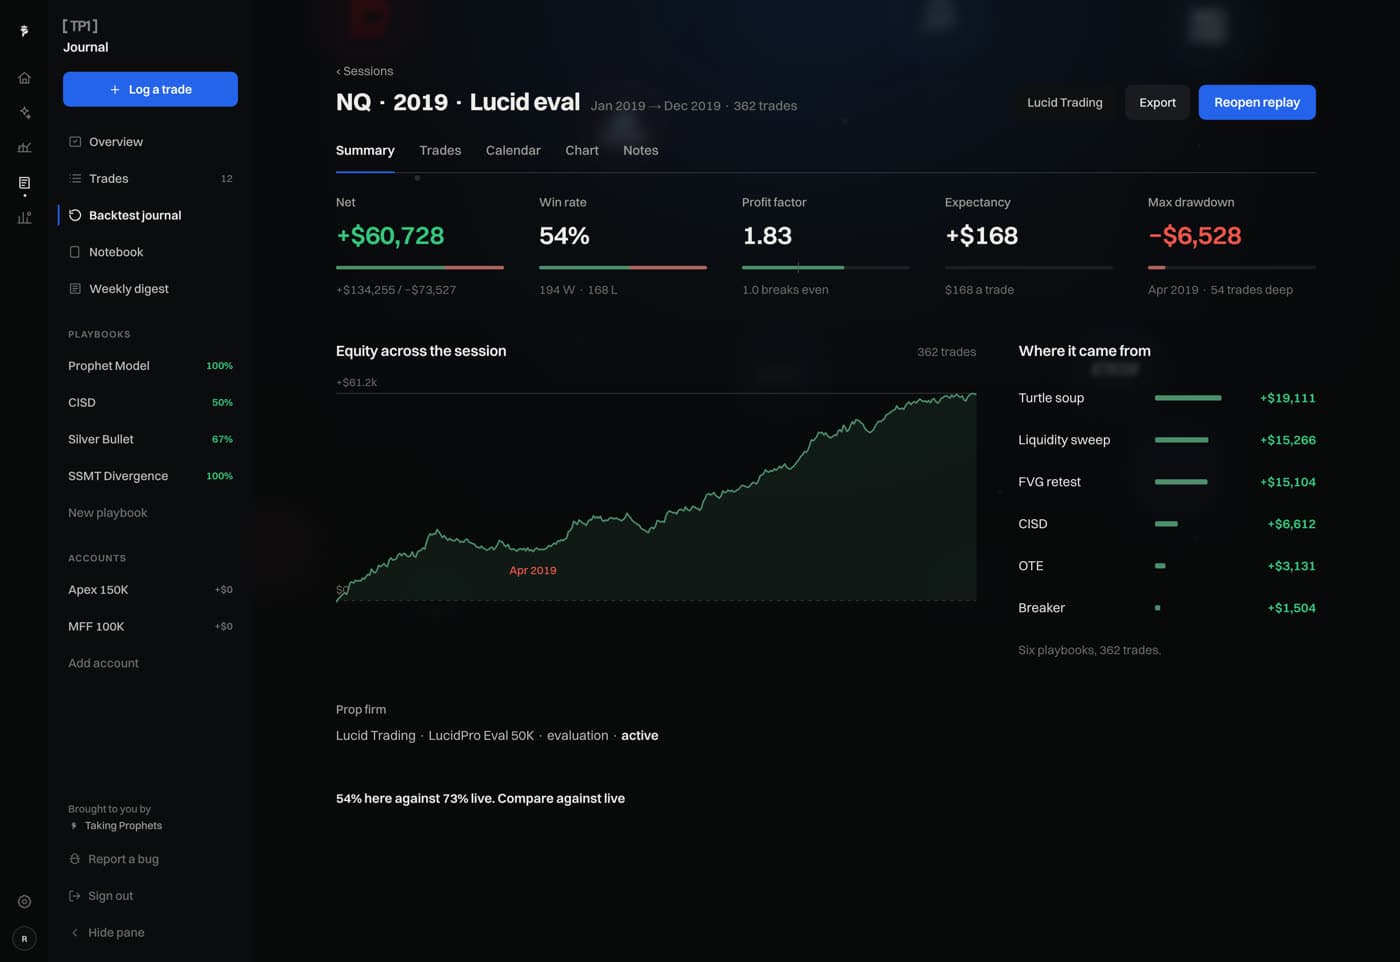Open the Silver Bullet playbook
The height and width of the screenshot is (962, 1400).
point(150,439)
